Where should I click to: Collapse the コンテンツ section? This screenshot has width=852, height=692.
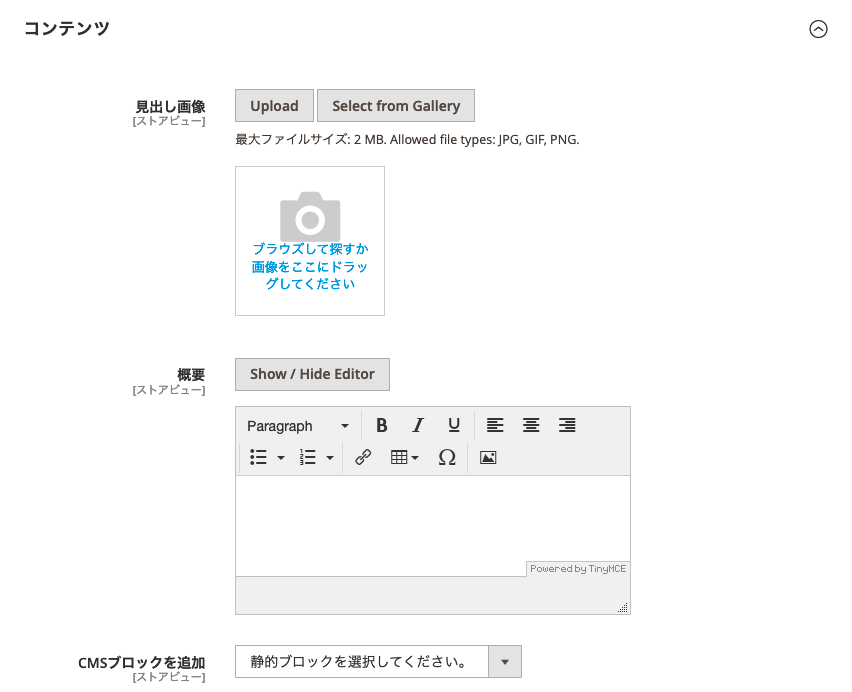(819, 30)
